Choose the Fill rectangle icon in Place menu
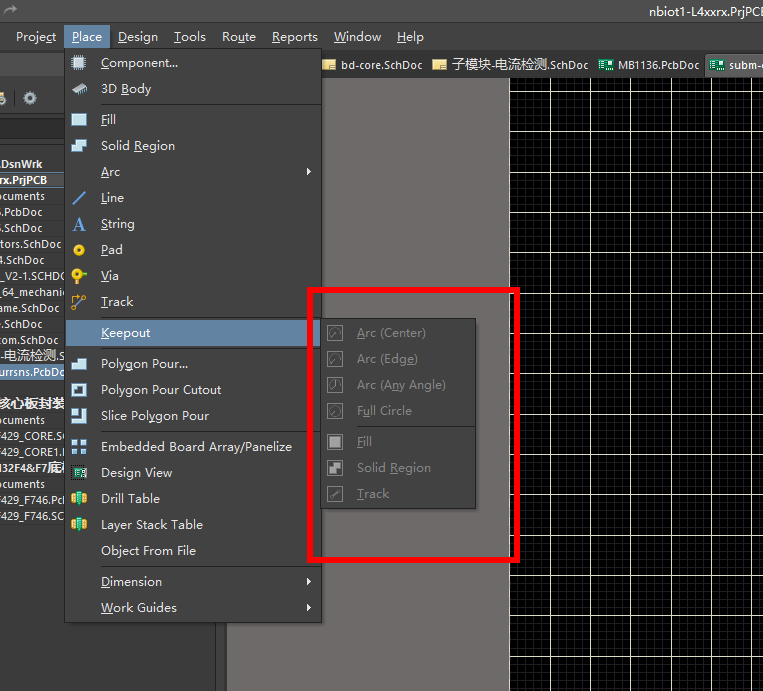The image size is (763, 691). click(x=79, y=120)
